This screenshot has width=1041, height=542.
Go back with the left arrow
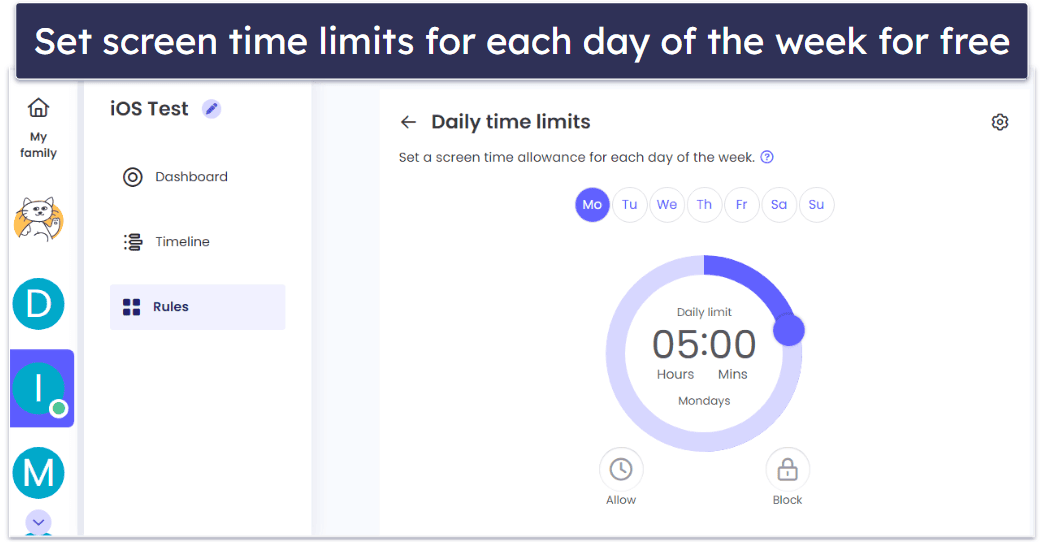pyautogui.click(x=408, y=122)
